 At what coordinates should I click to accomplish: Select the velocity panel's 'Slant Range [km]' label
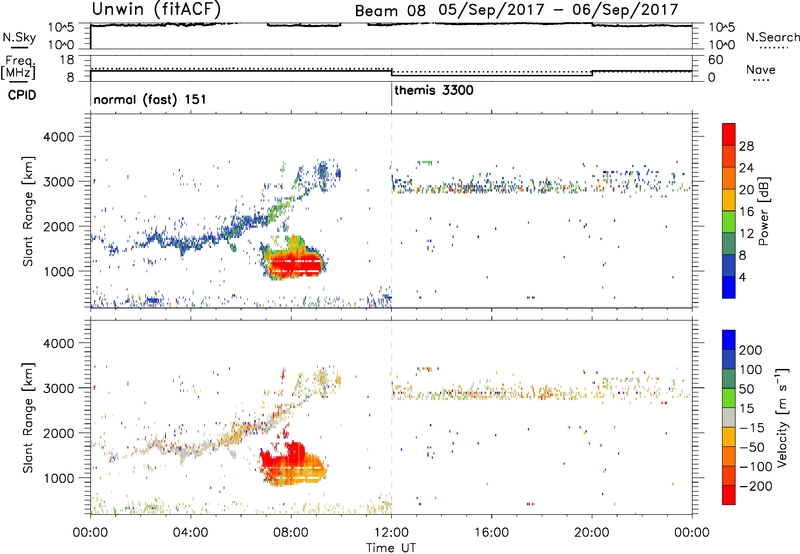pos(28,418)
